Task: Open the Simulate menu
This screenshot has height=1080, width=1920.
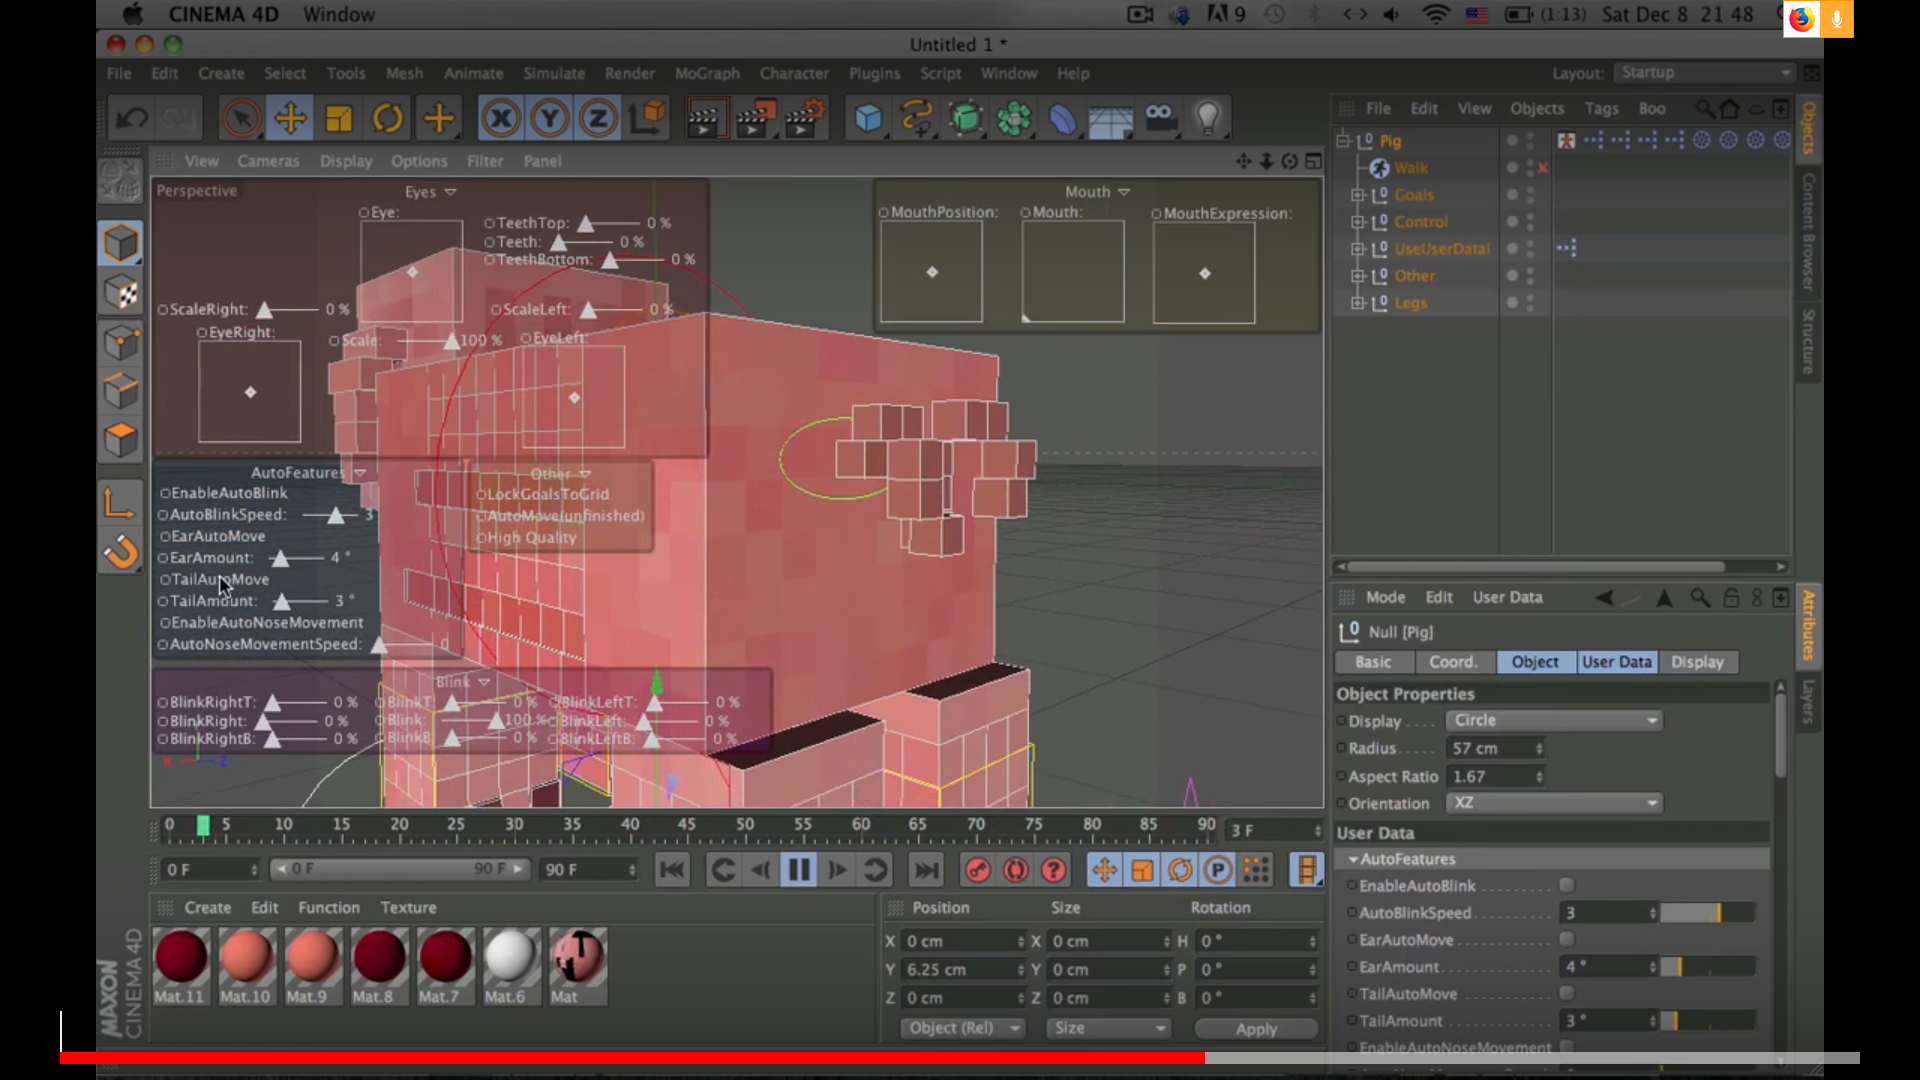Action: (554, 73)
